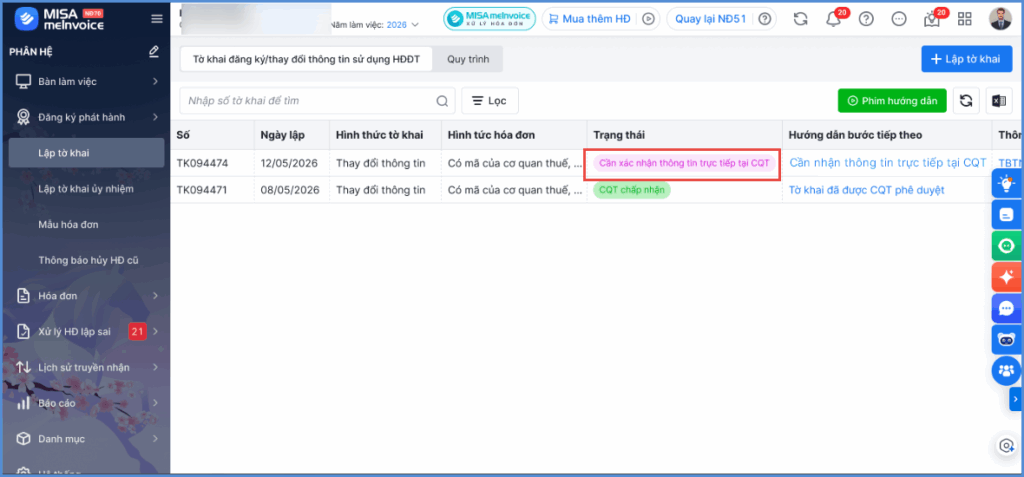This screenshot has width=1024, height=477.
Task: Click the edit pencil next to PHÂN HỆ
Action: 153,51
